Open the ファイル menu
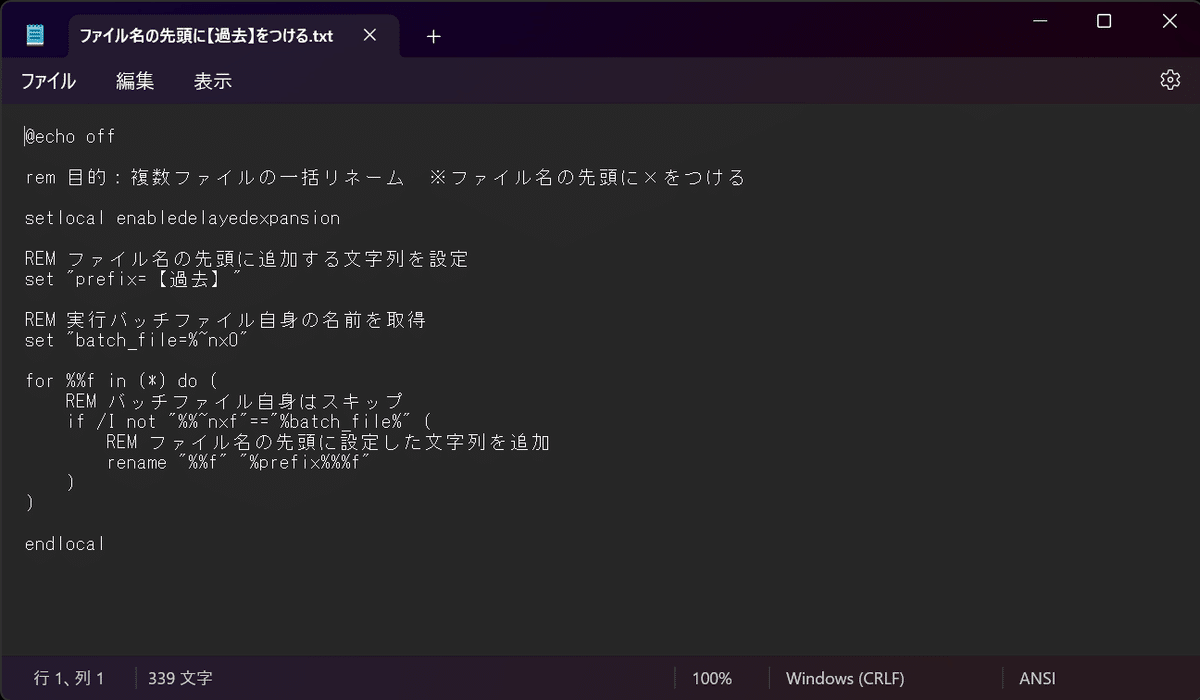The height and width of the screenshot is (700, 1200). click(48, 81)
